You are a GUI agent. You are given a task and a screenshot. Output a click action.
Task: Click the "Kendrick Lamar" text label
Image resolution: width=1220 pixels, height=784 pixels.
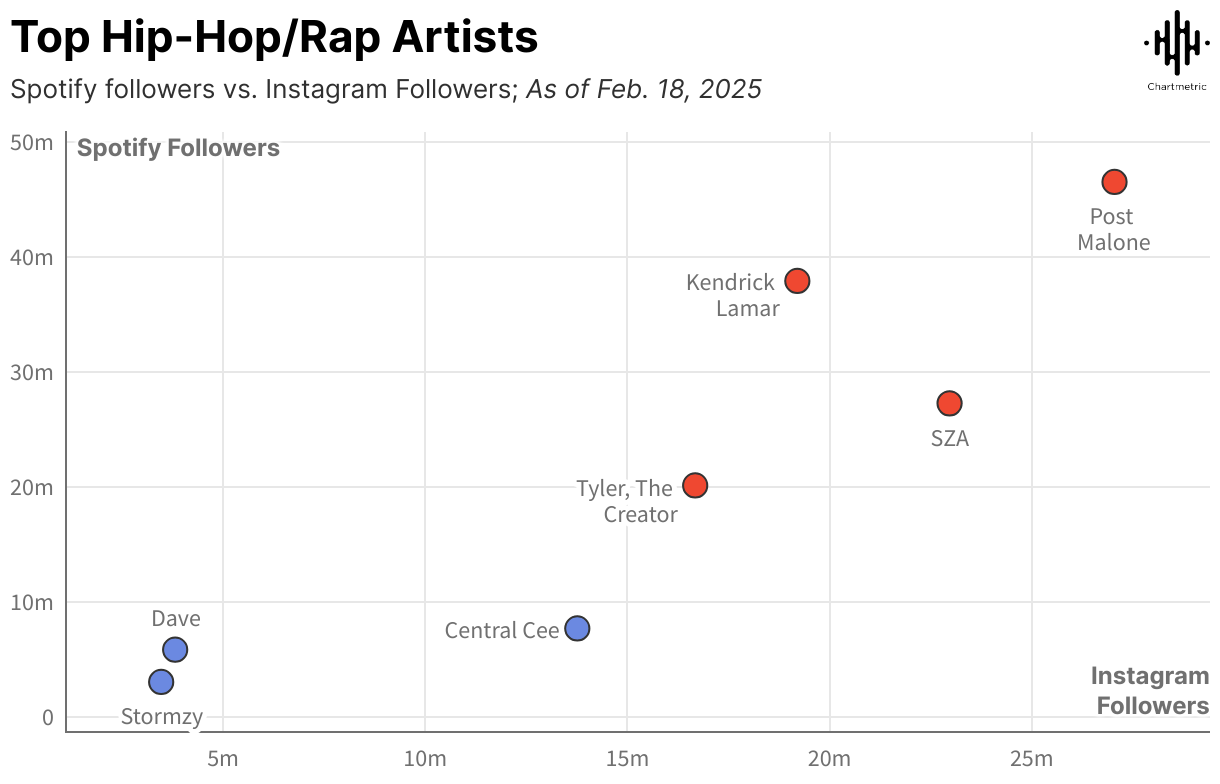tap(732, 295)
